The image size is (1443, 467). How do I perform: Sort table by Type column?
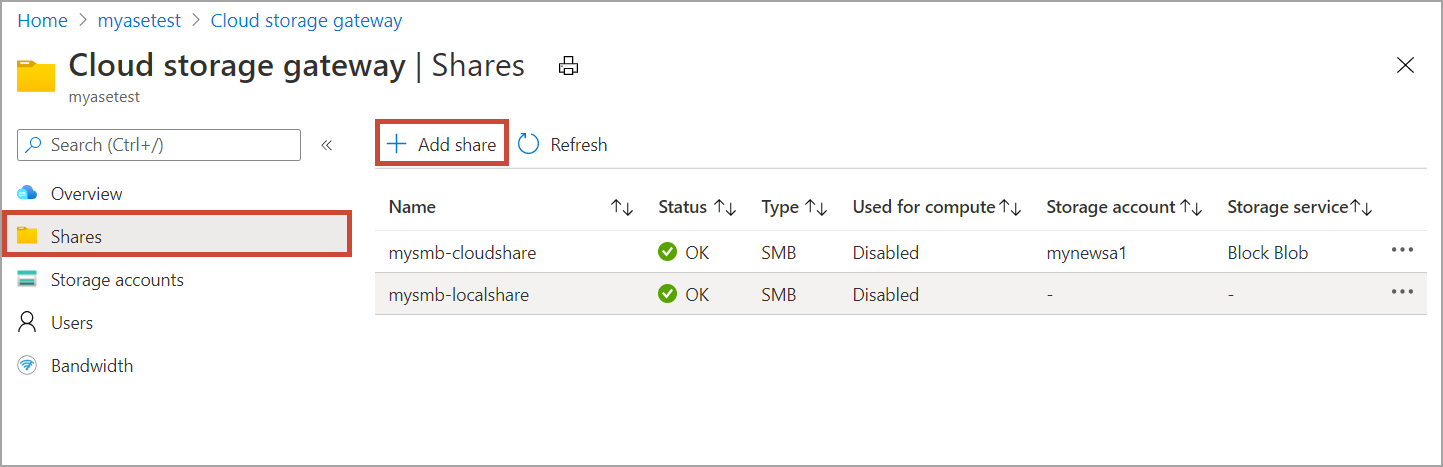pyautogui.click(x=816, y=208)
